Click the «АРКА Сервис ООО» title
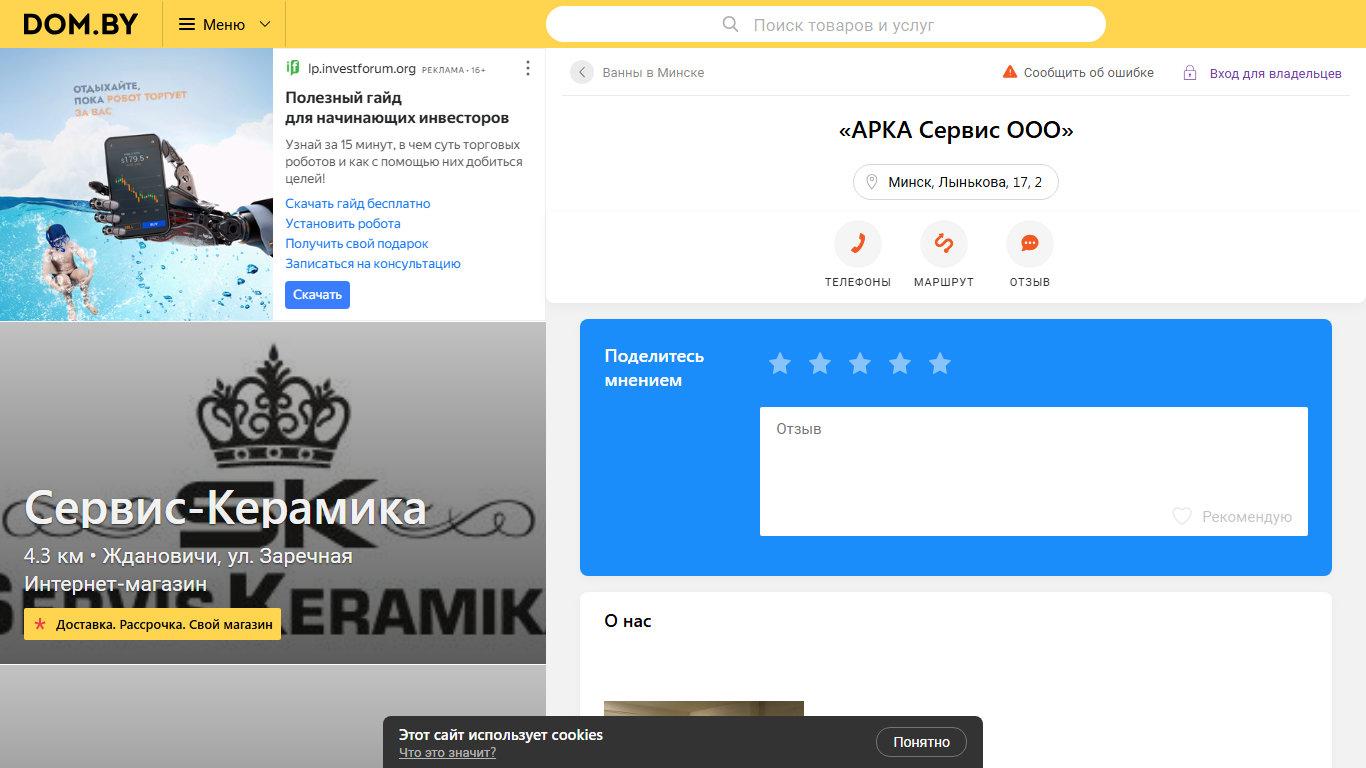 955,131
